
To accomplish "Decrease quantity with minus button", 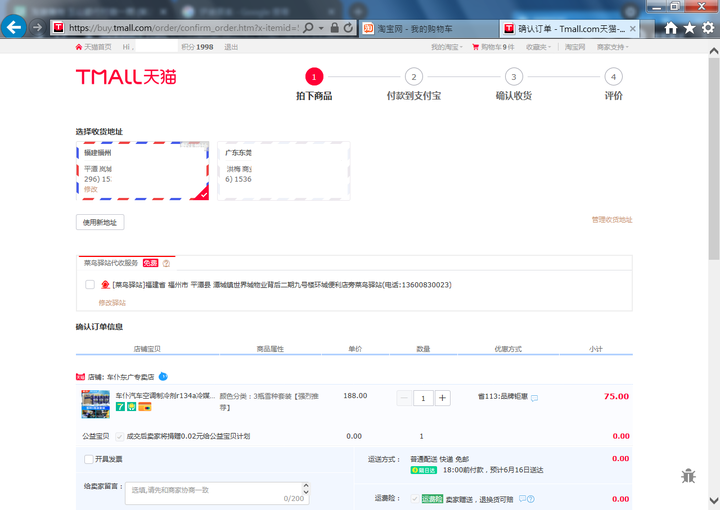I will [404, 398].
